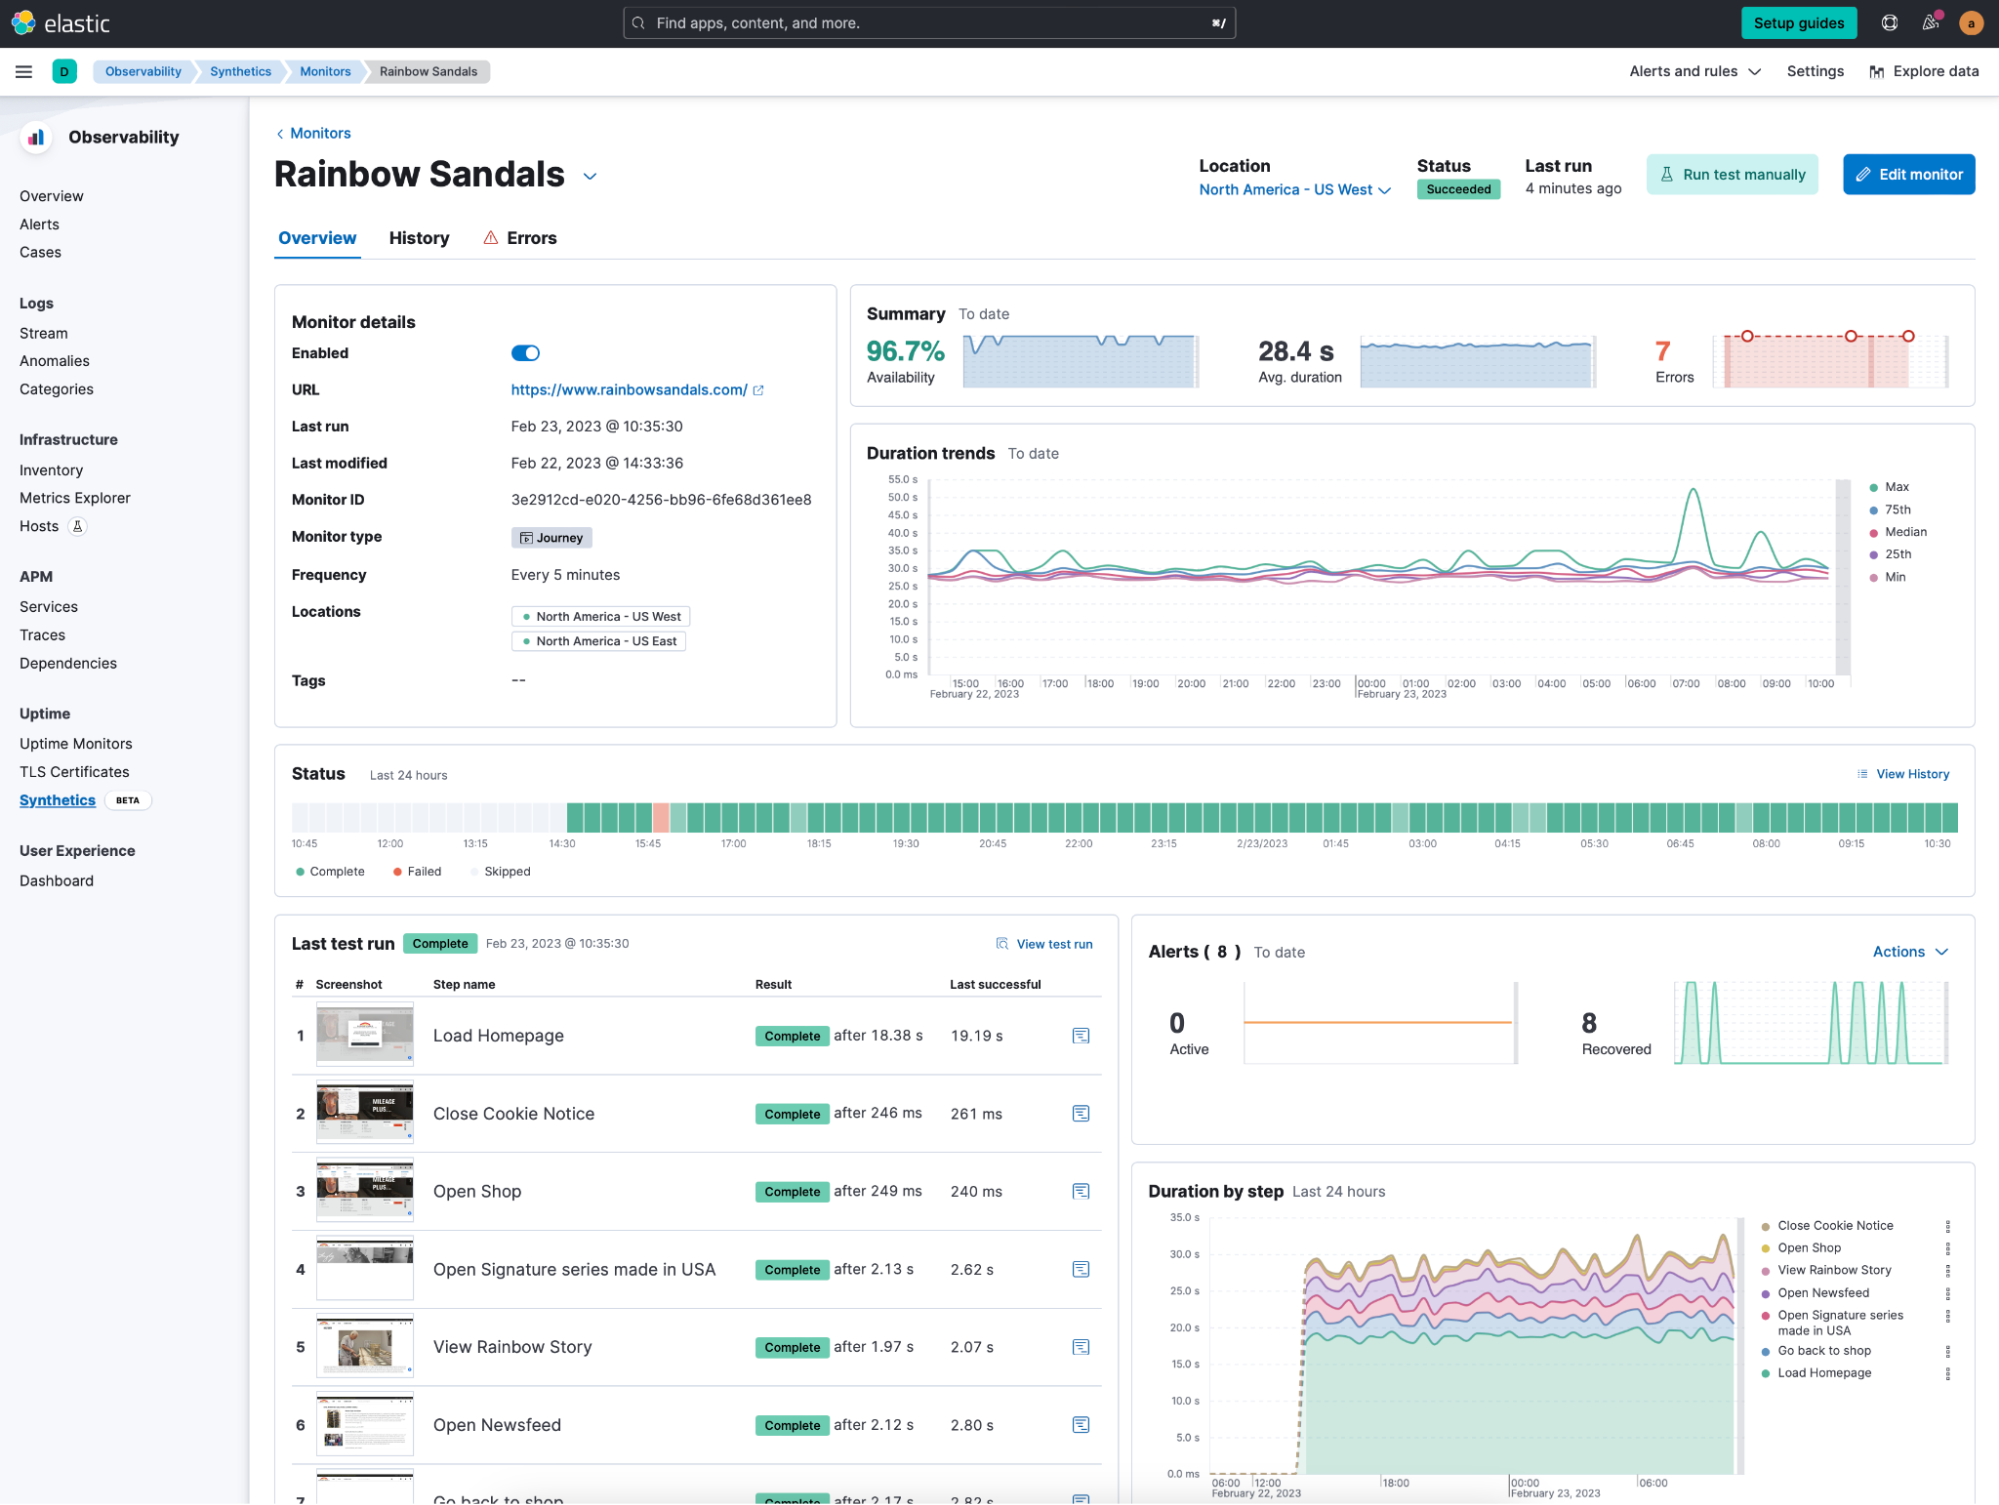Click the Load Homepage step thumbnail
This screenshot has width=1999, height=1505.
365,1034
